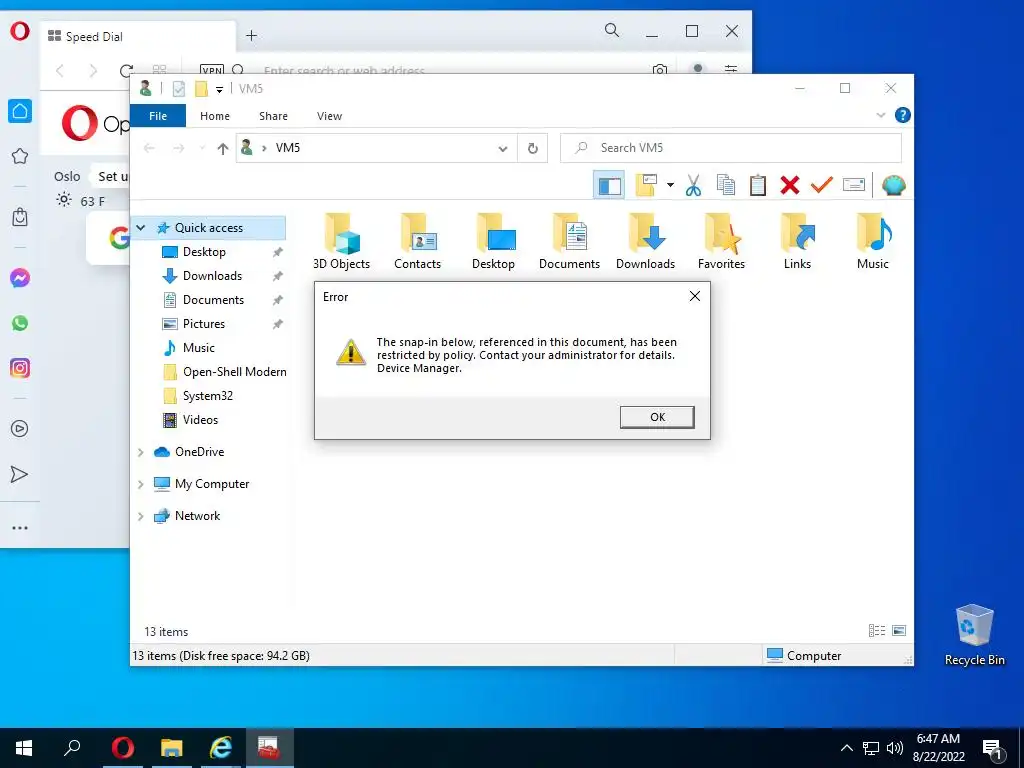Click the Explorer Forward arrow
The image size is (1024, 768).
(178, 149)
